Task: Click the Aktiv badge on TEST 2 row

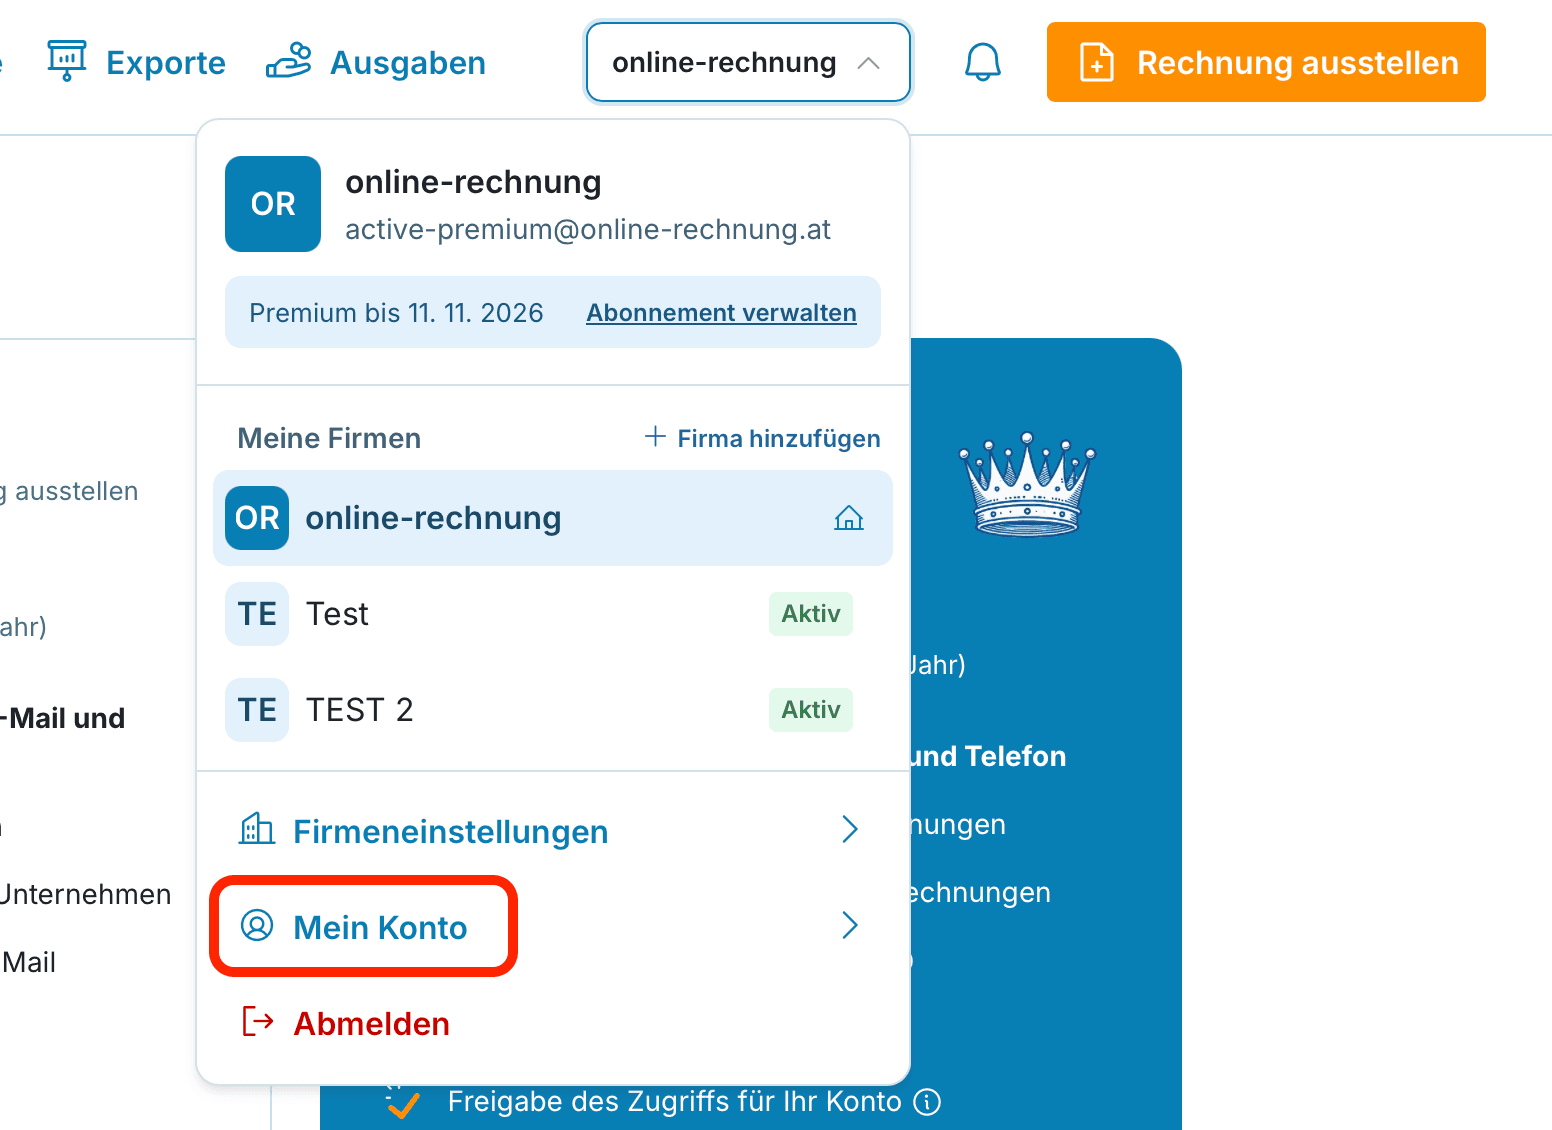Action: 811,710
